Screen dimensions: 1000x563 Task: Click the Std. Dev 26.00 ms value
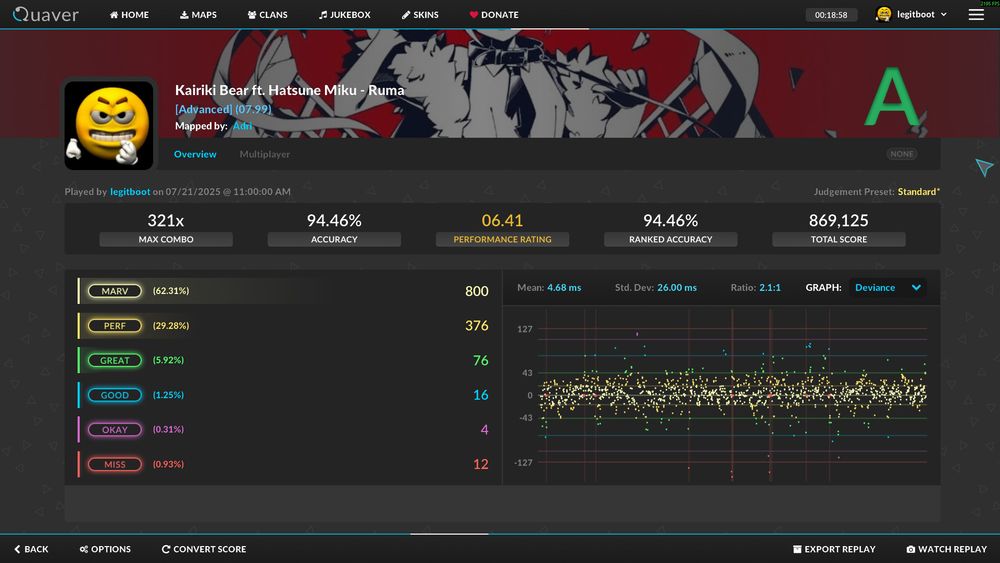point(677,288)
